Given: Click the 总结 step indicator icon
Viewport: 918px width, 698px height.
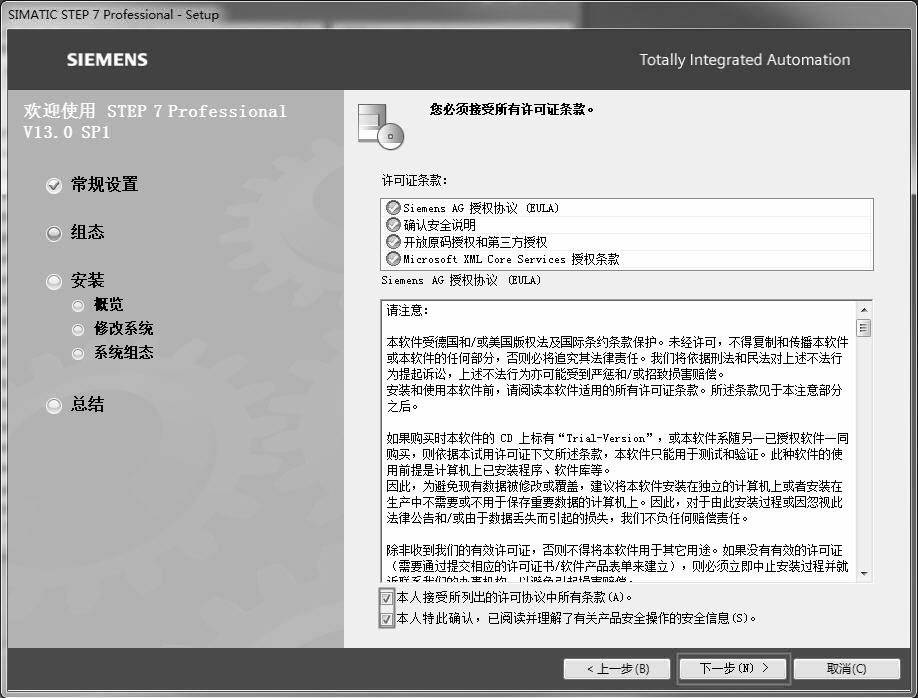Looking at the screenshot, I should [54, 405].
